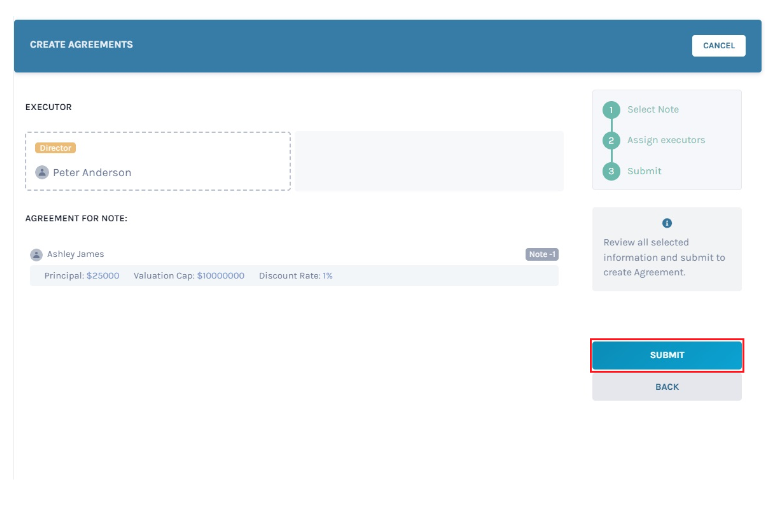Click the empty executor slot box
The height and width of the screenshot is (518, 773).
(x=429, y=161)
